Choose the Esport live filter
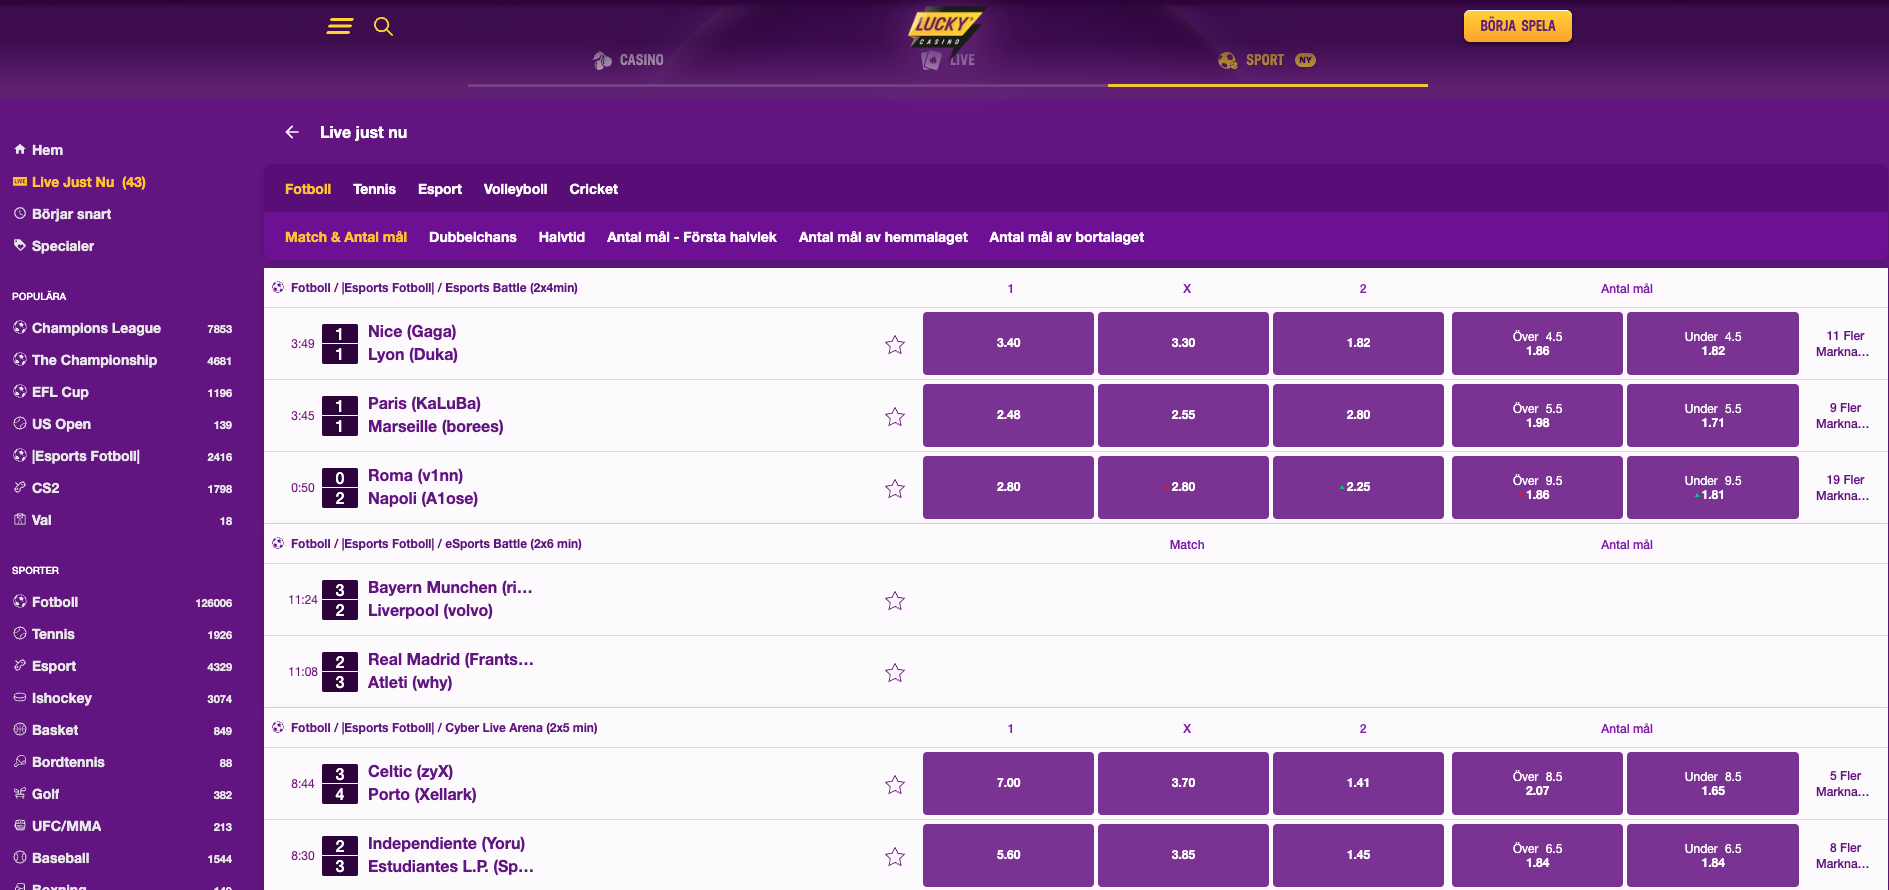Viewport: 1889px width, 890px height. point(440,189)
